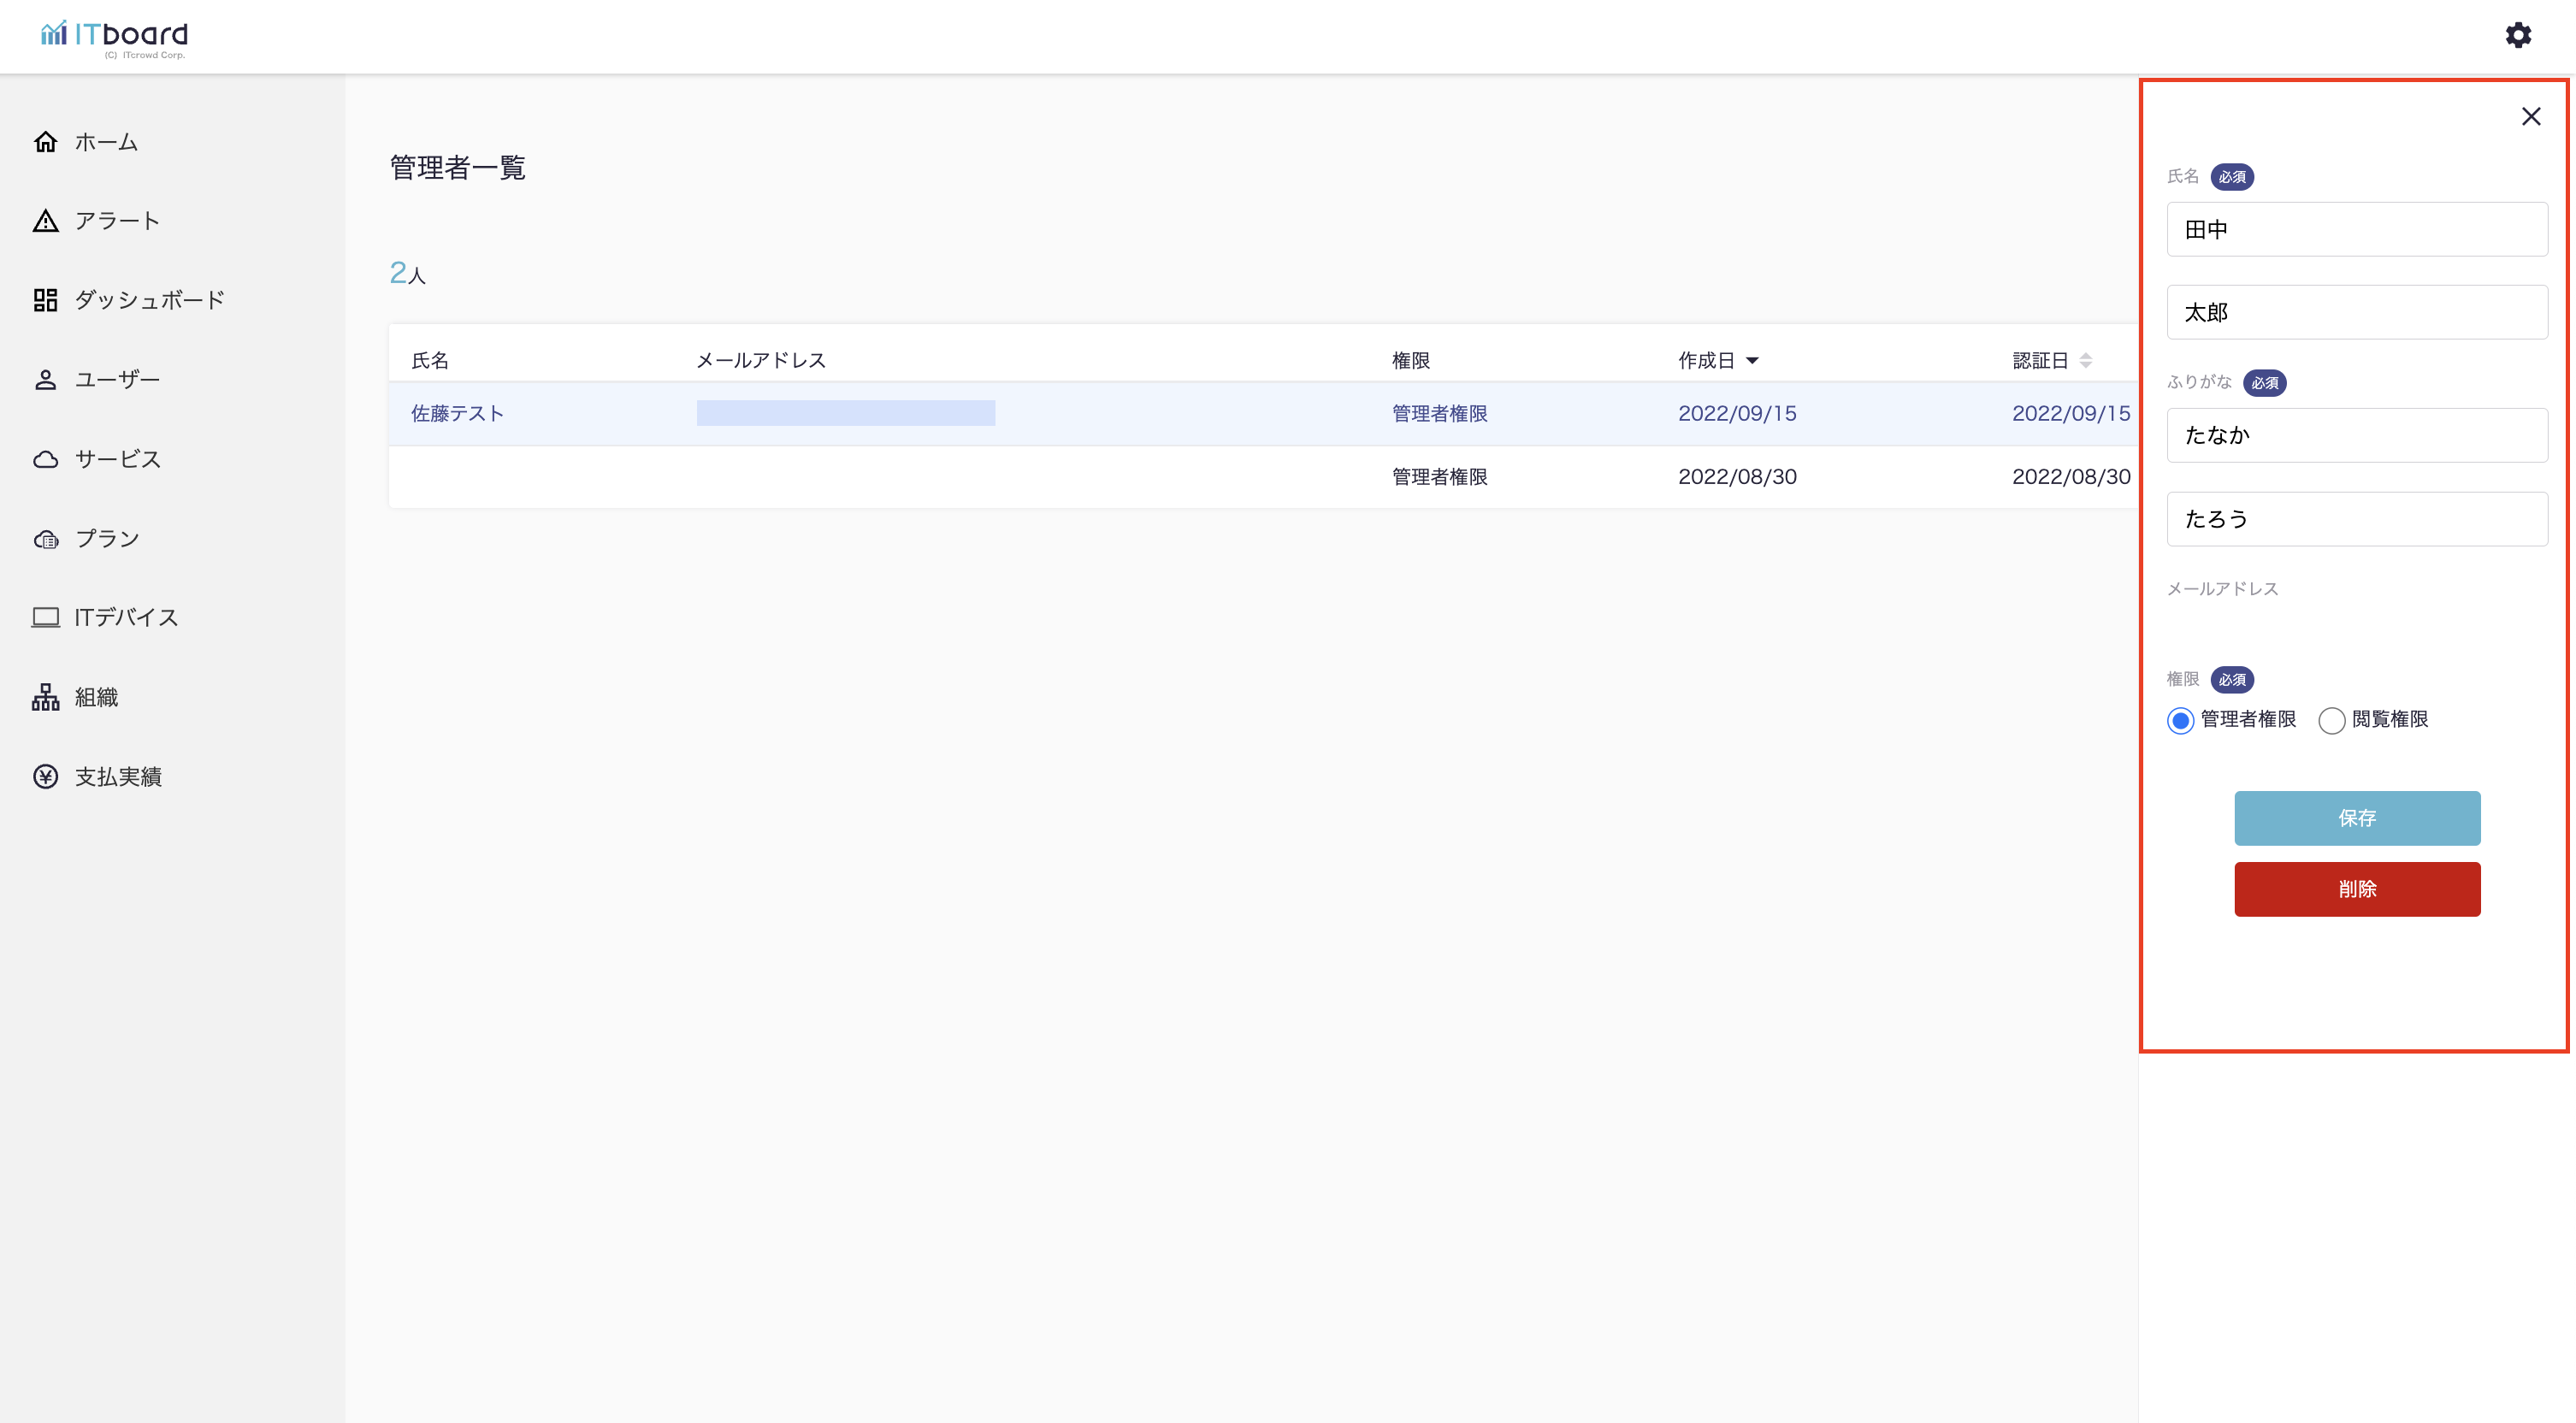Open the Services cloud icon
The image size is (2576, 1423).
[45, 459]
